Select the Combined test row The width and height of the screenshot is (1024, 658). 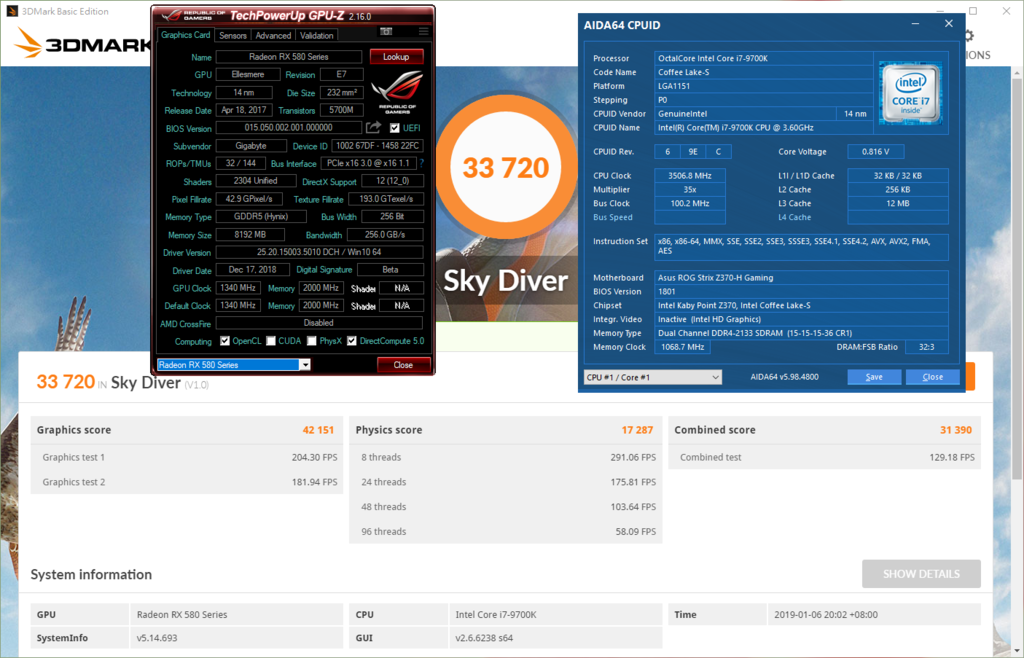824,457
